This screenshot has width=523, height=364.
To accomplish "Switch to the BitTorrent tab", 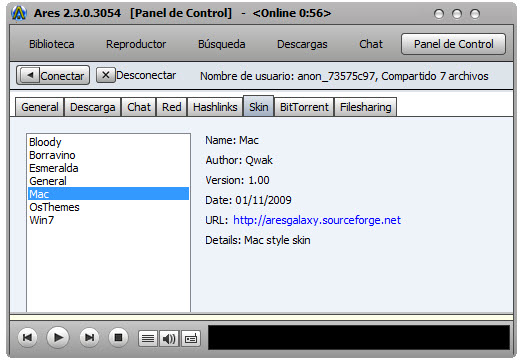I will click(304, 107).
